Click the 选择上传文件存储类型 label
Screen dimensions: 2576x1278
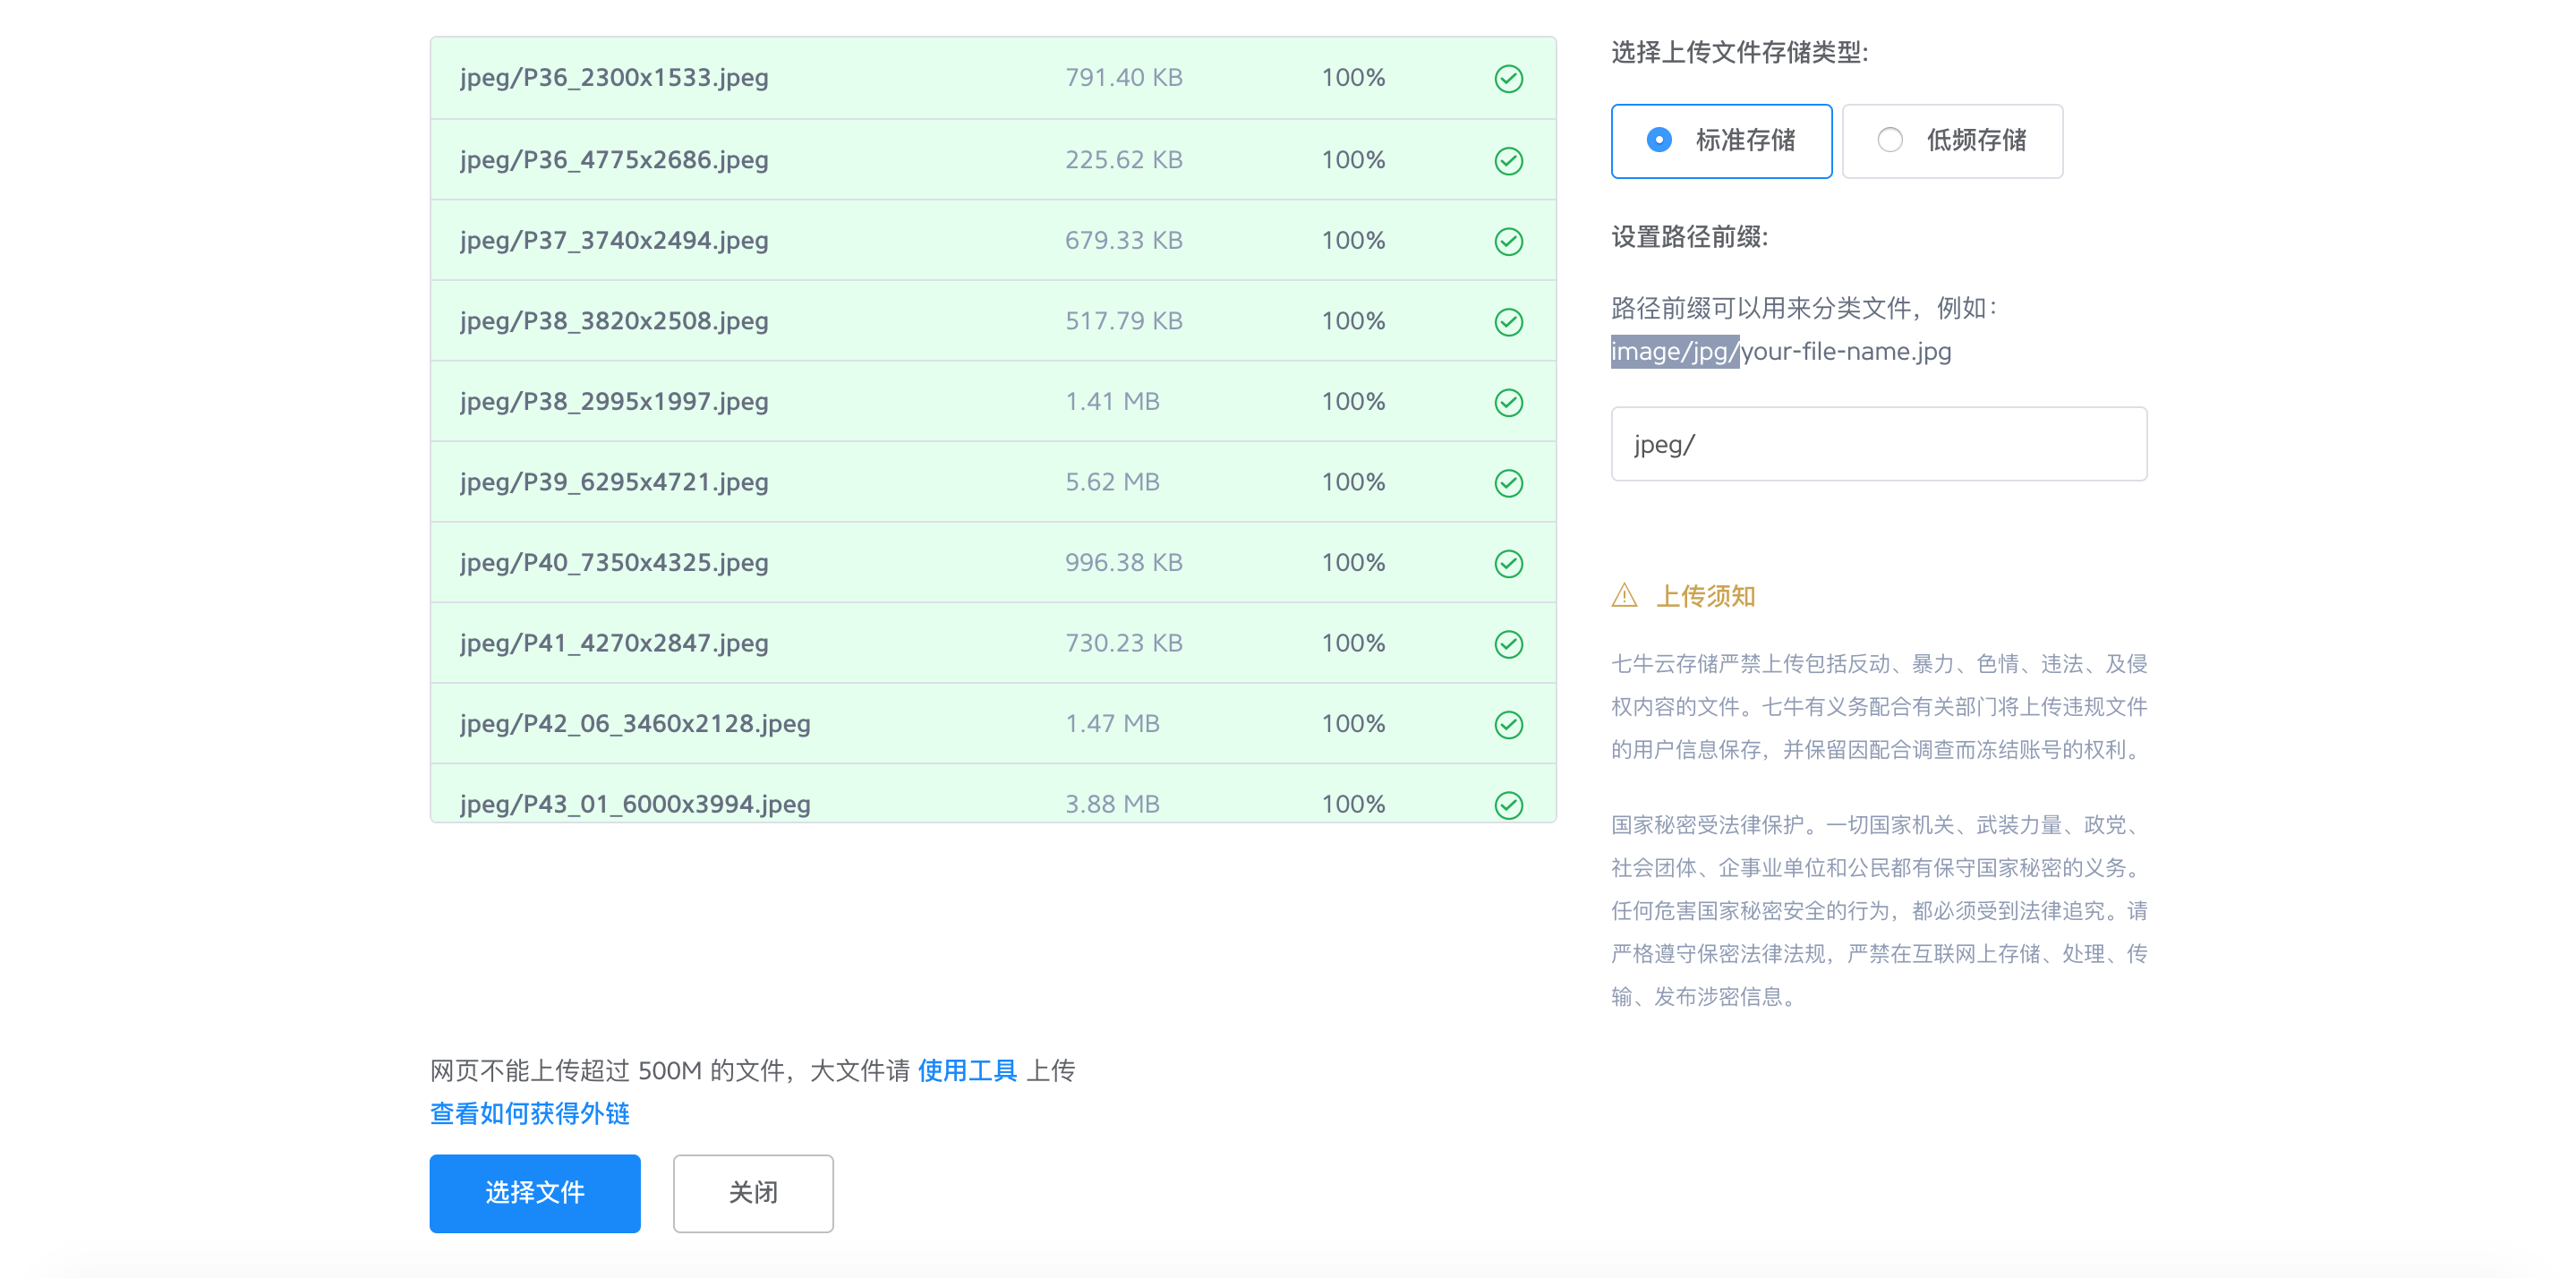[1739, 52]
